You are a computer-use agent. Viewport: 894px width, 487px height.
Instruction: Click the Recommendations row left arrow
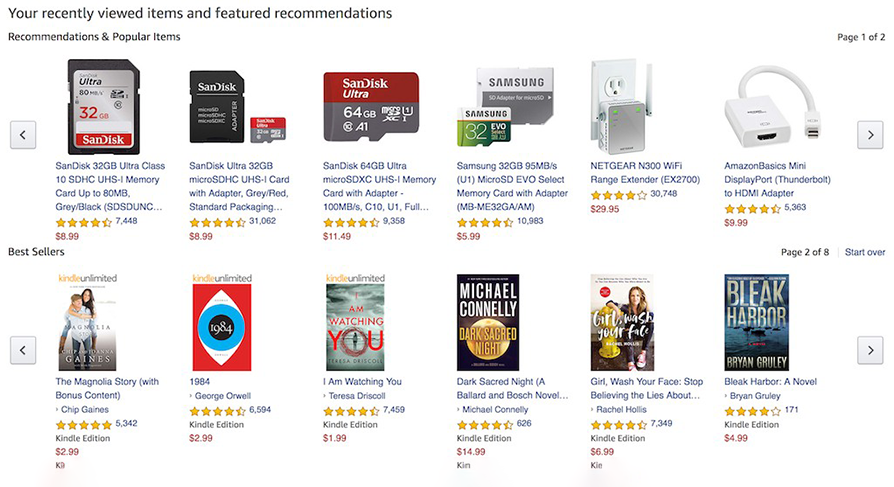[x=22, y=134]
